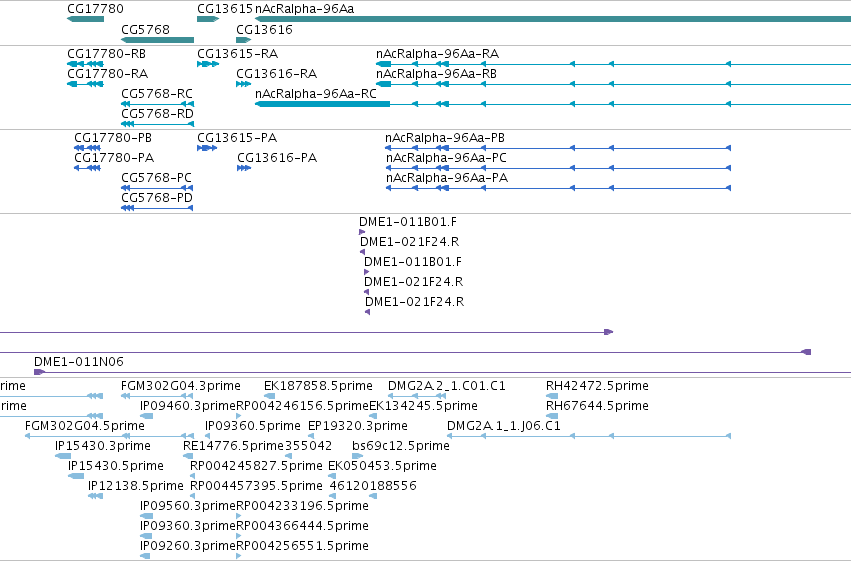Open the CG13615 gene label
Screen dimensions: 851x561
click(225, 9)
